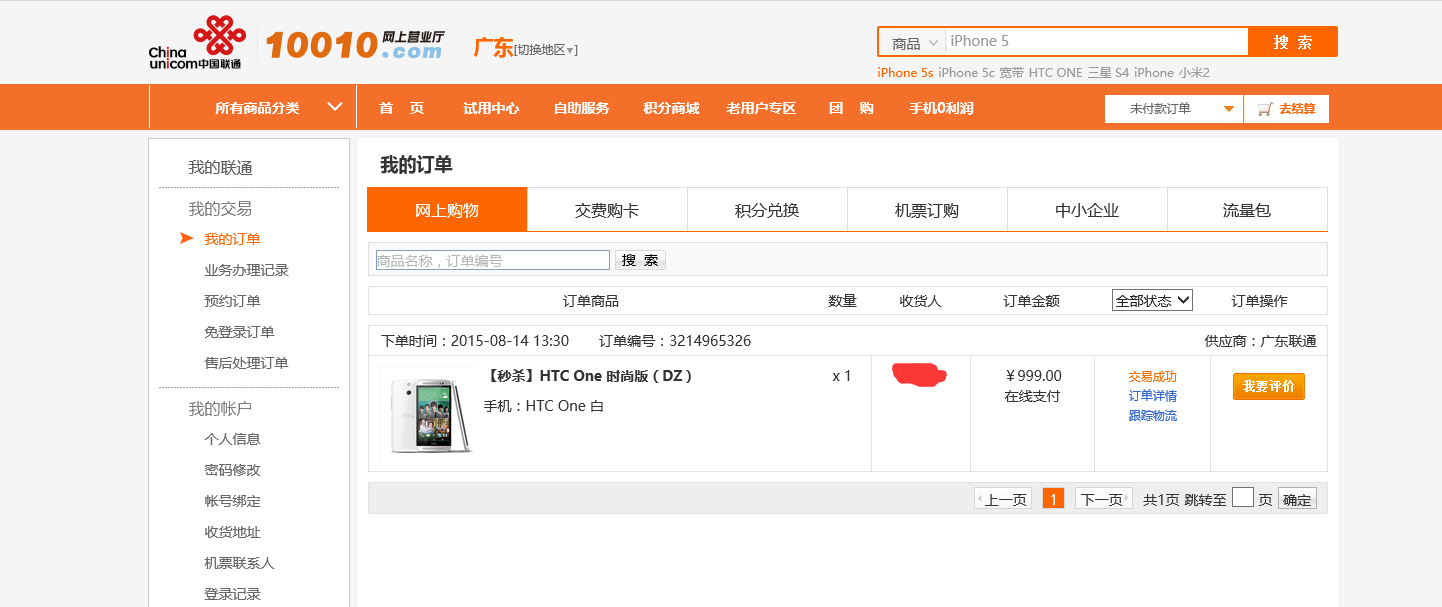Click the 供应商：广东联通 supplier text

pos(1260,341)
